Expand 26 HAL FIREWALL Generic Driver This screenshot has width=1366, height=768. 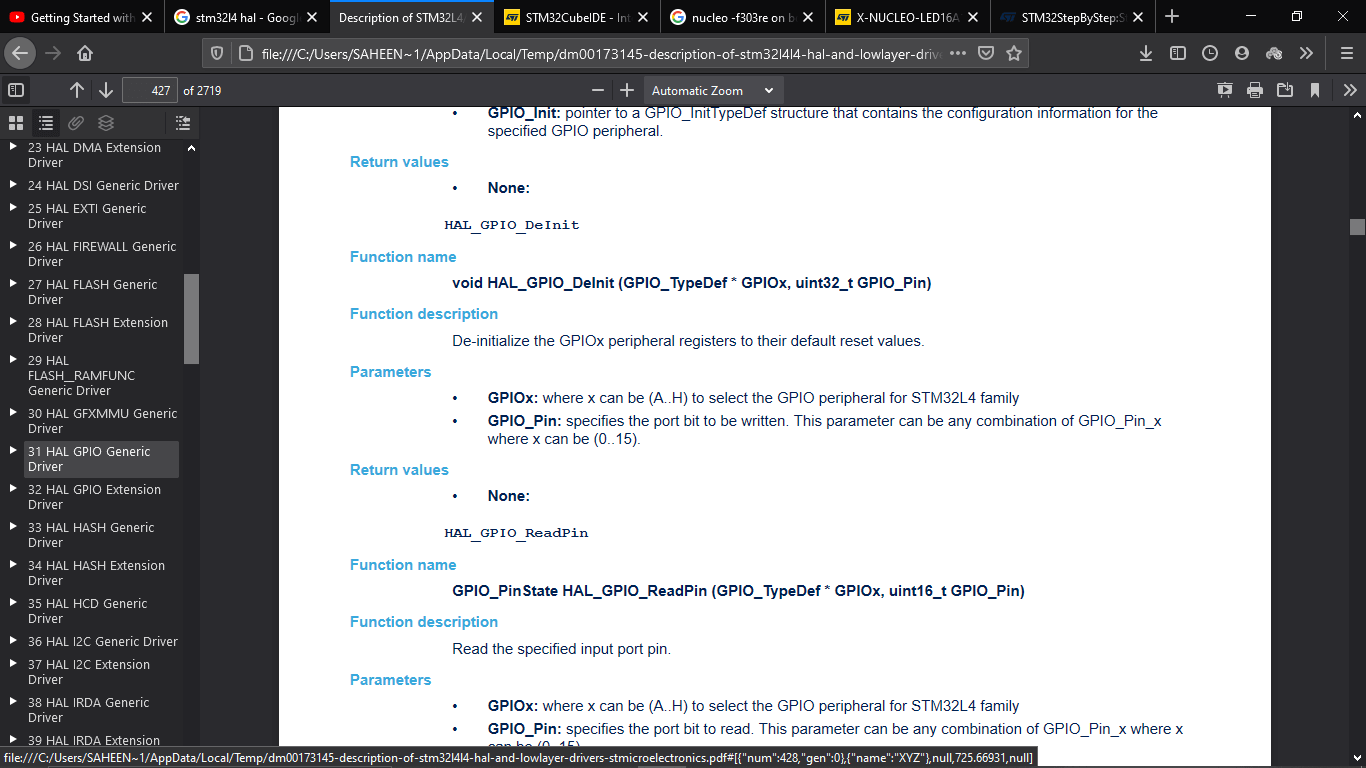click(13, 246)
